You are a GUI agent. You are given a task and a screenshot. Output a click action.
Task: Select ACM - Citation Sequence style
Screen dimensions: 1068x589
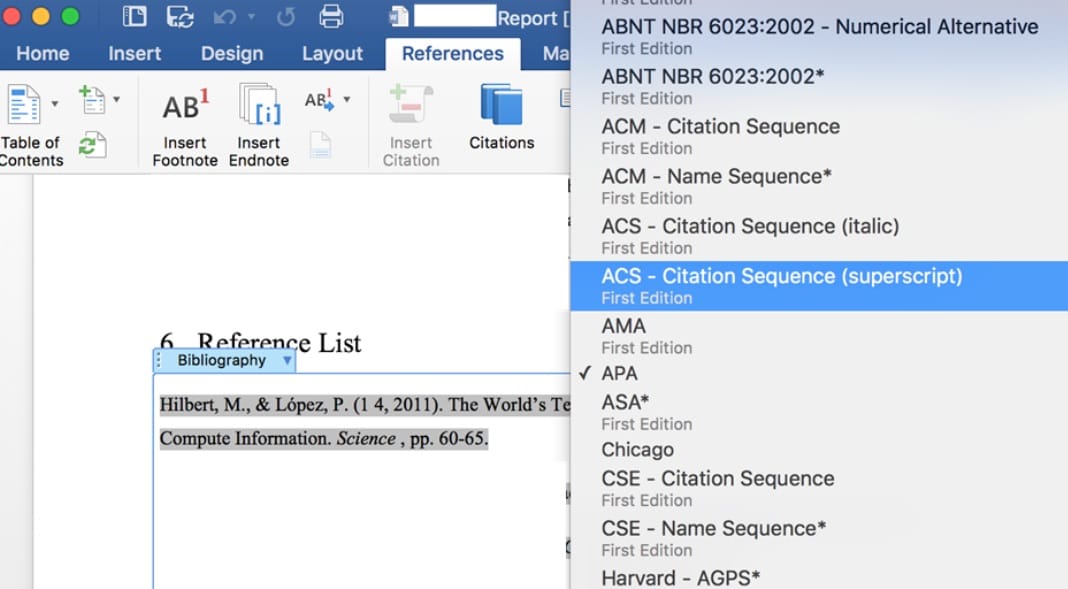click(x=819, y=136)
